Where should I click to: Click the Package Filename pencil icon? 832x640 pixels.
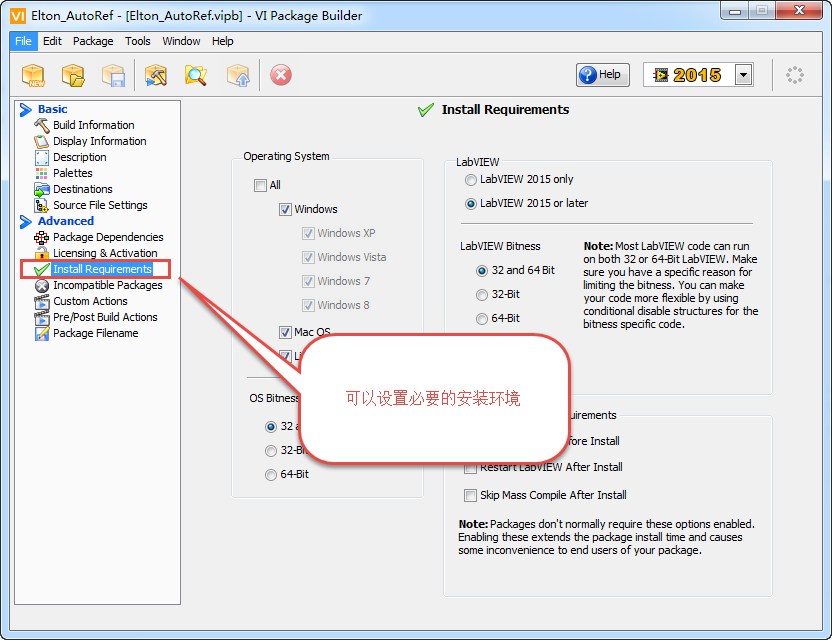[41, 333]
